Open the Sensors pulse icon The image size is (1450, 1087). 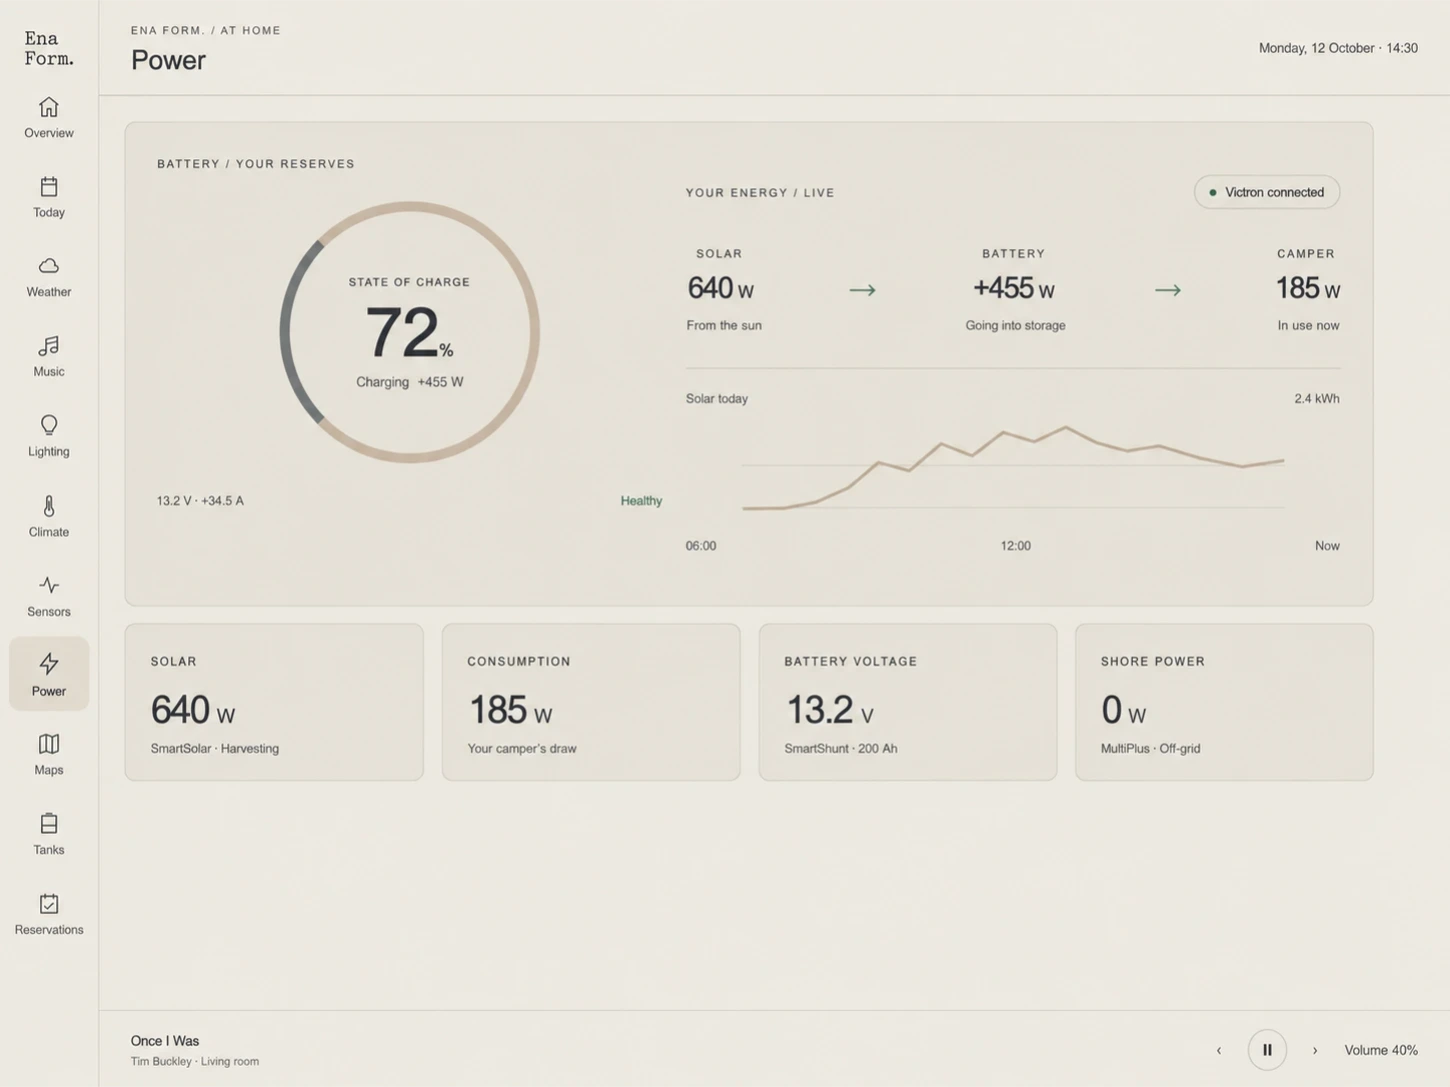tap(49, 585)
